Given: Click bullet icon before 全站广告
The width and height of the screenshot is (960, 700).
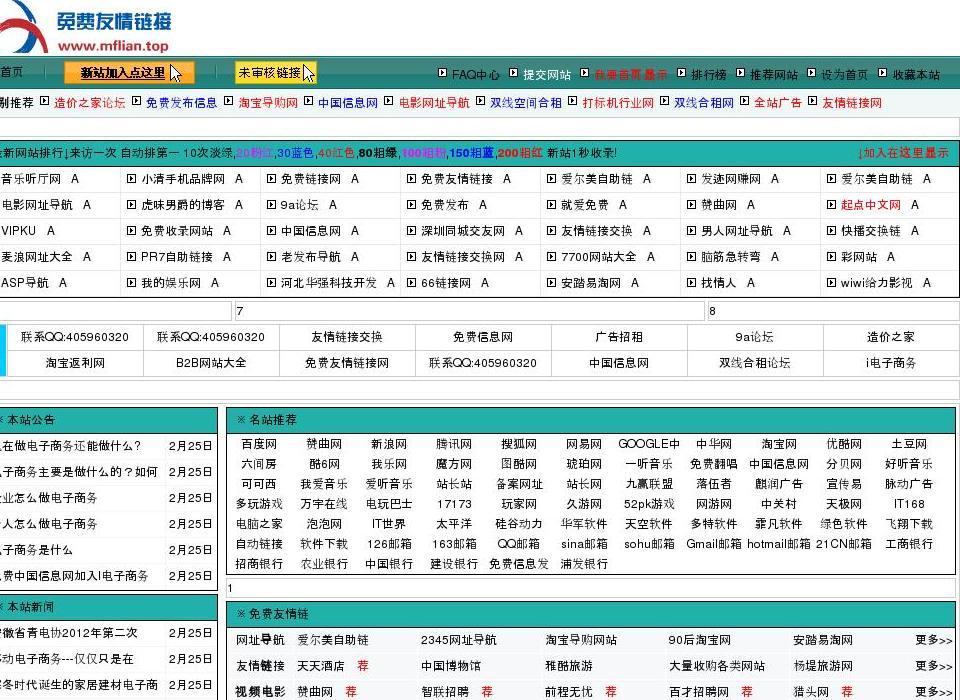Looking at the screenshot, I should coord(744,101).
